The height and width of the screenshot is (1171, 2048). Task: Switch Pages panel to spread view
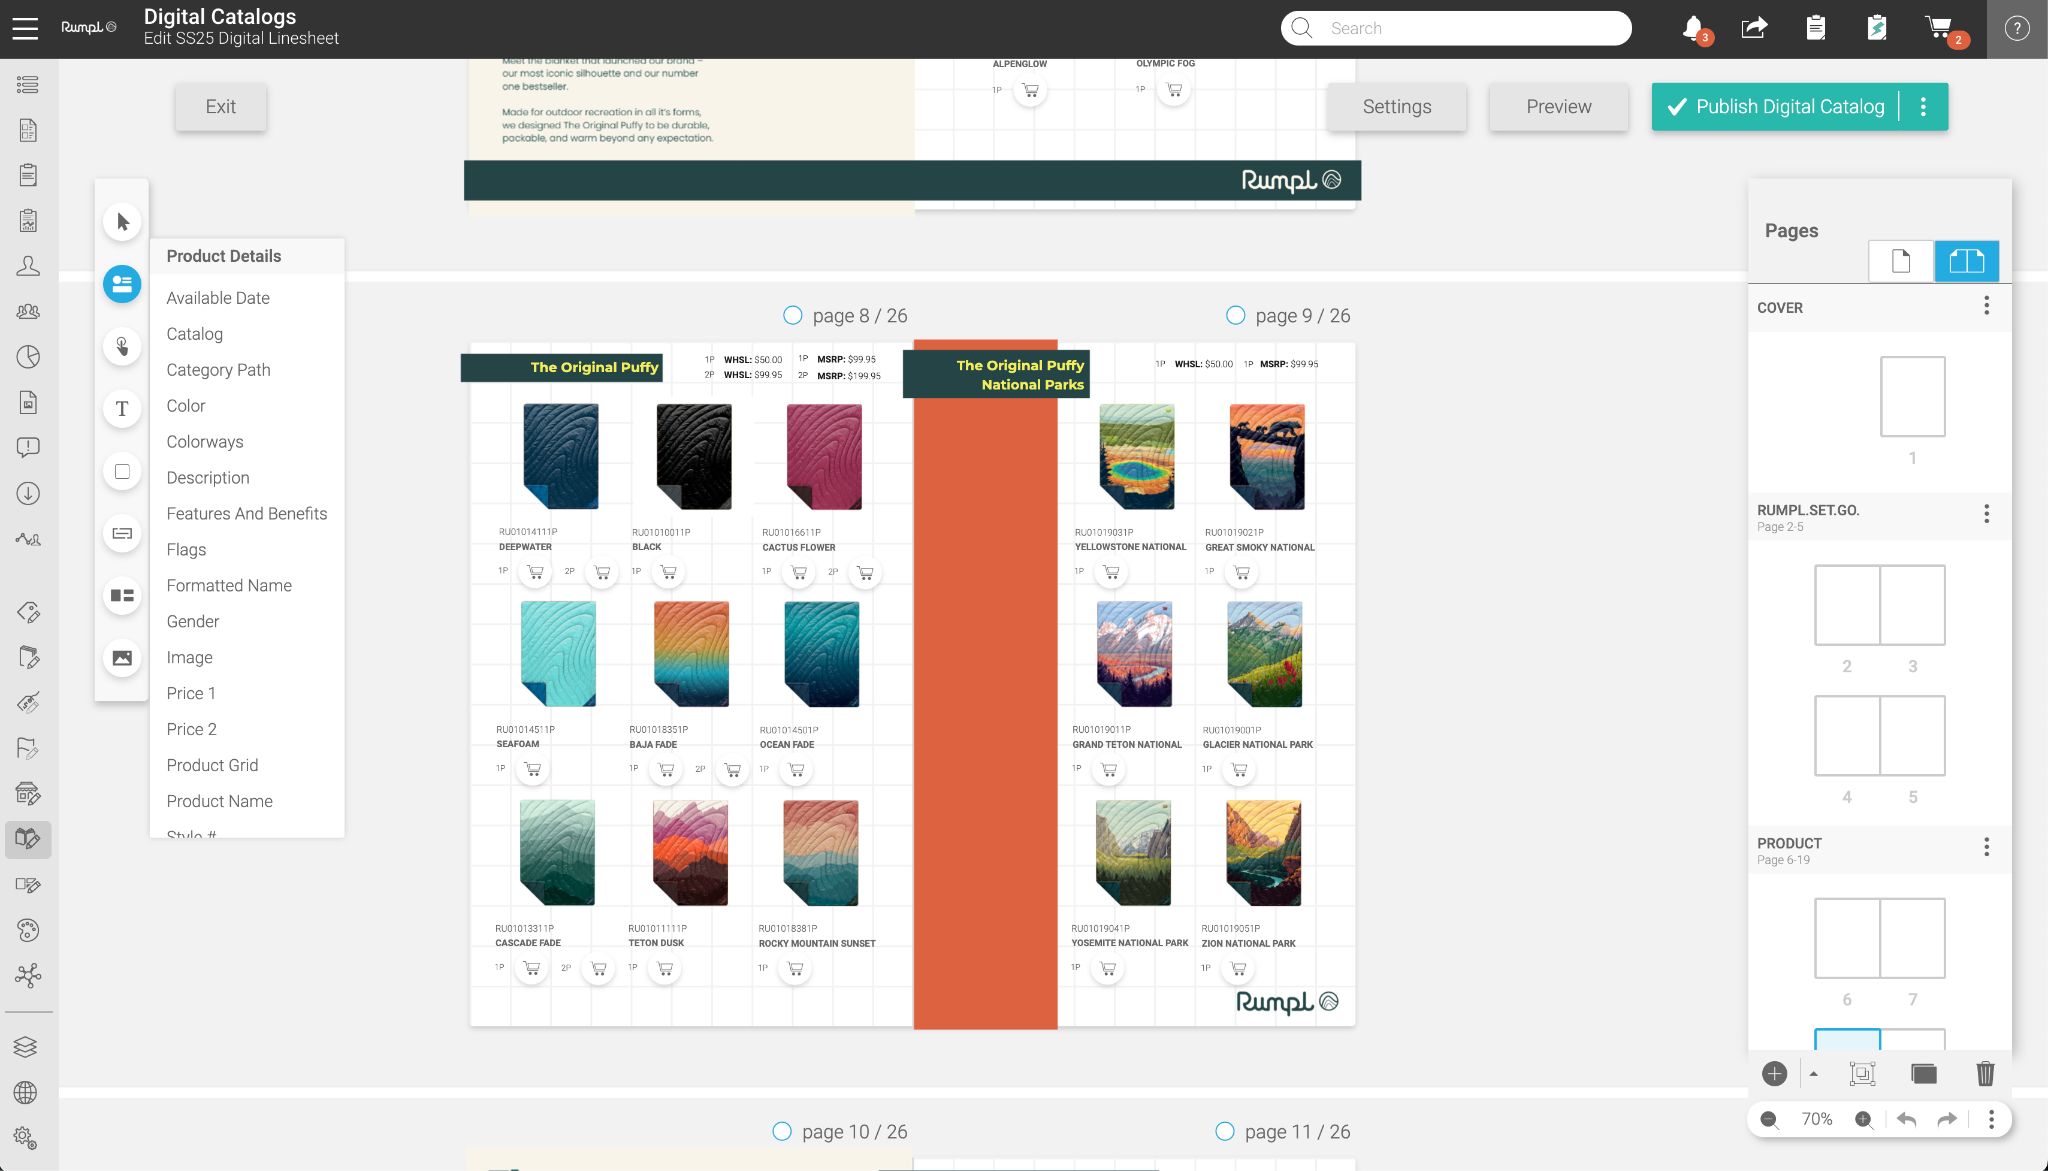1966,261
